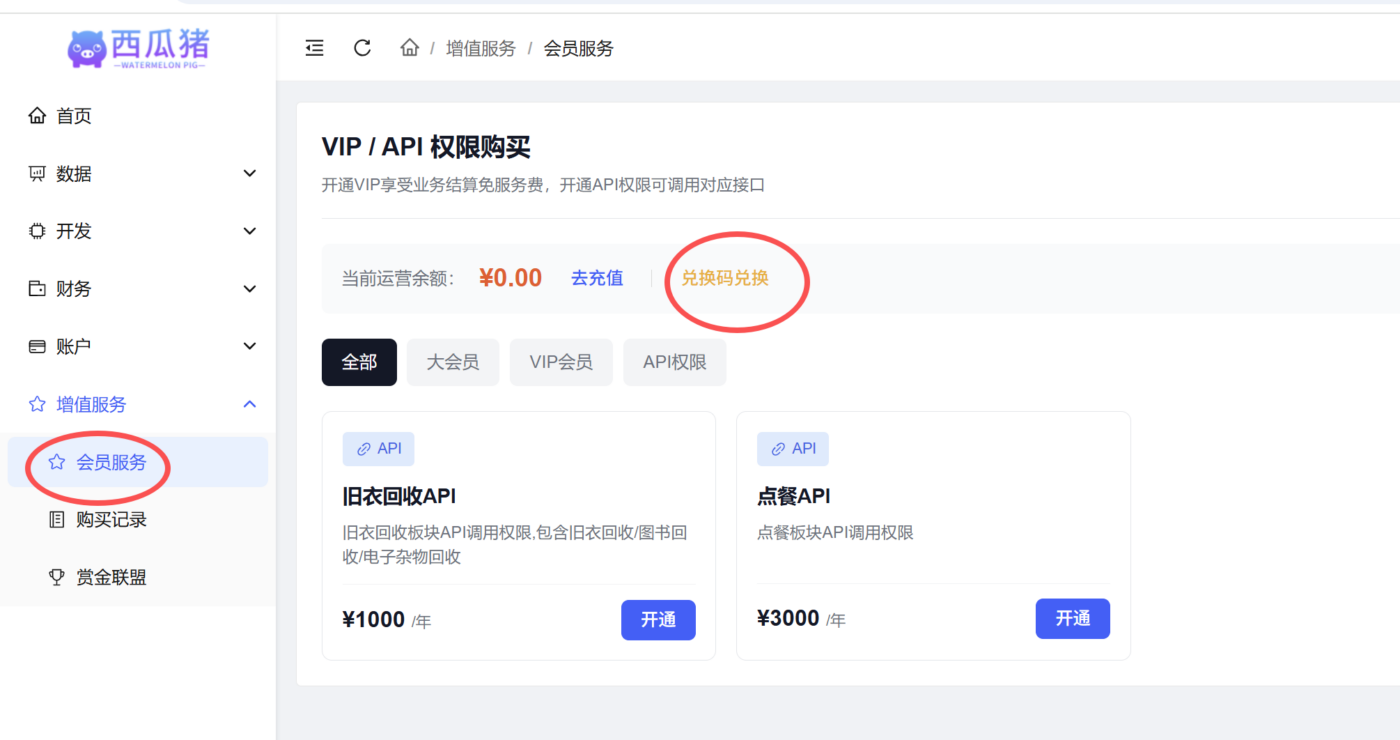Collapse the 增值服务 sidebar menu
Screen dimensions: 1400x740
[x=248, y=404]
